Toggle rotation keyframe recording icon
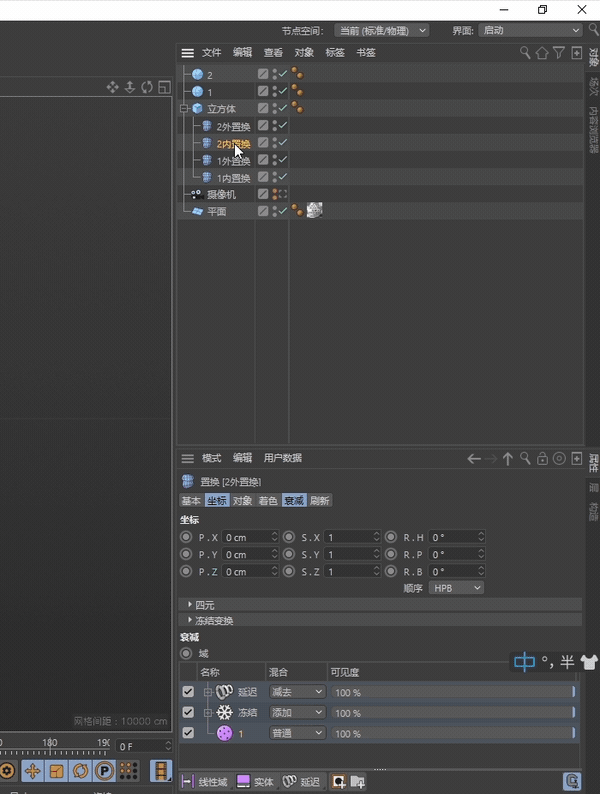 click(x=81, y=771)
